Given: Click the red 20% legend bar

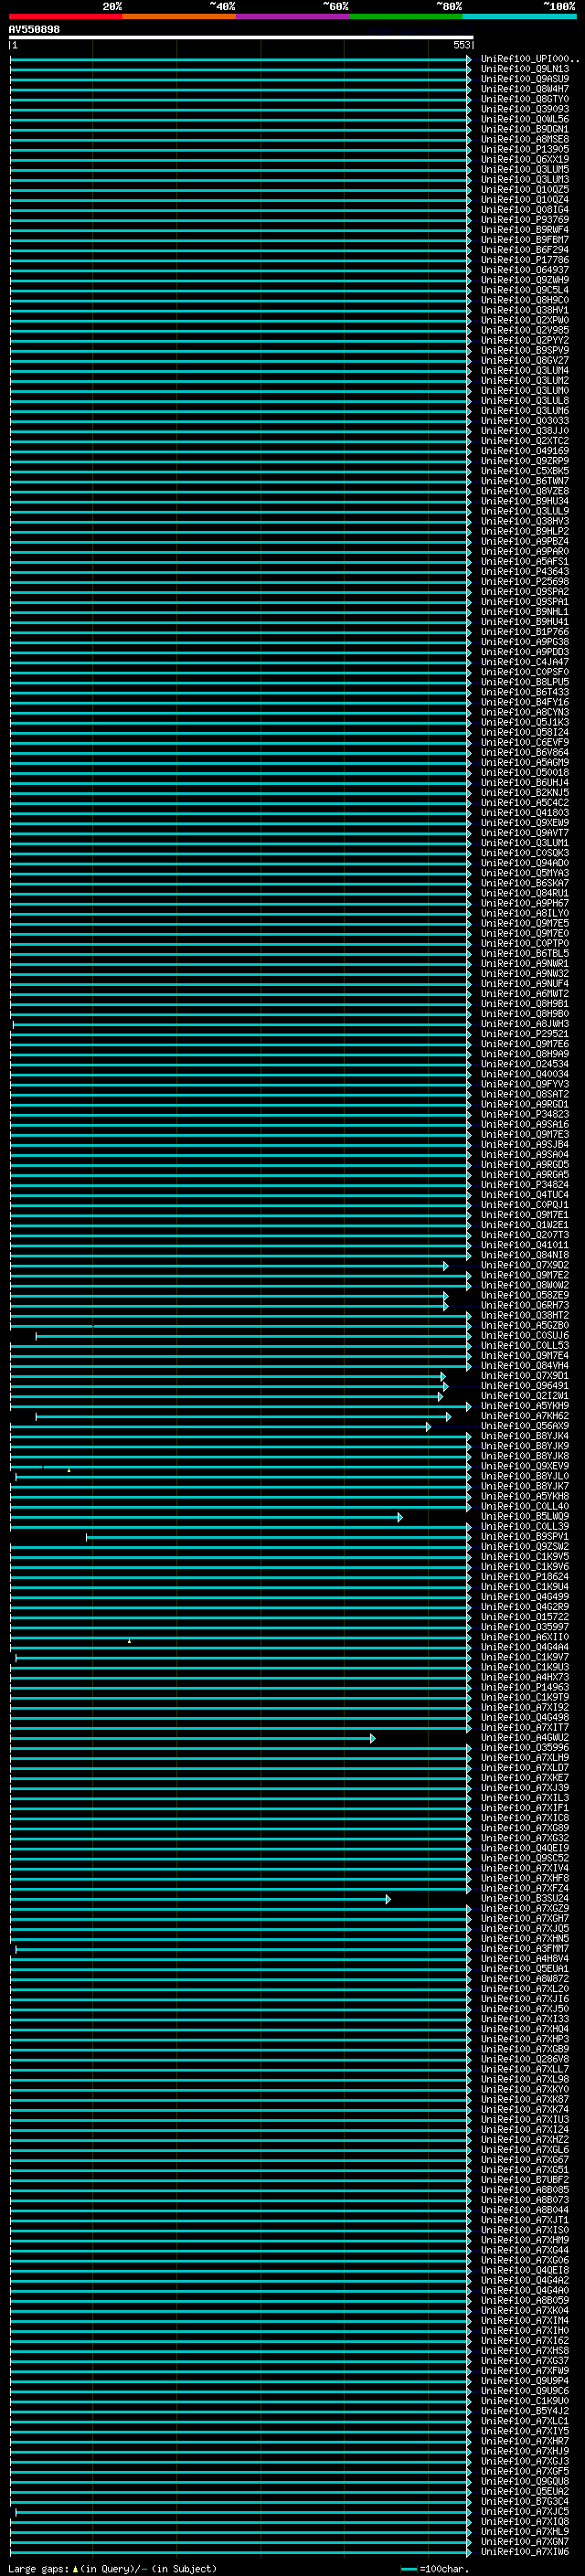Looking at the screenshot, I should 65,16.
